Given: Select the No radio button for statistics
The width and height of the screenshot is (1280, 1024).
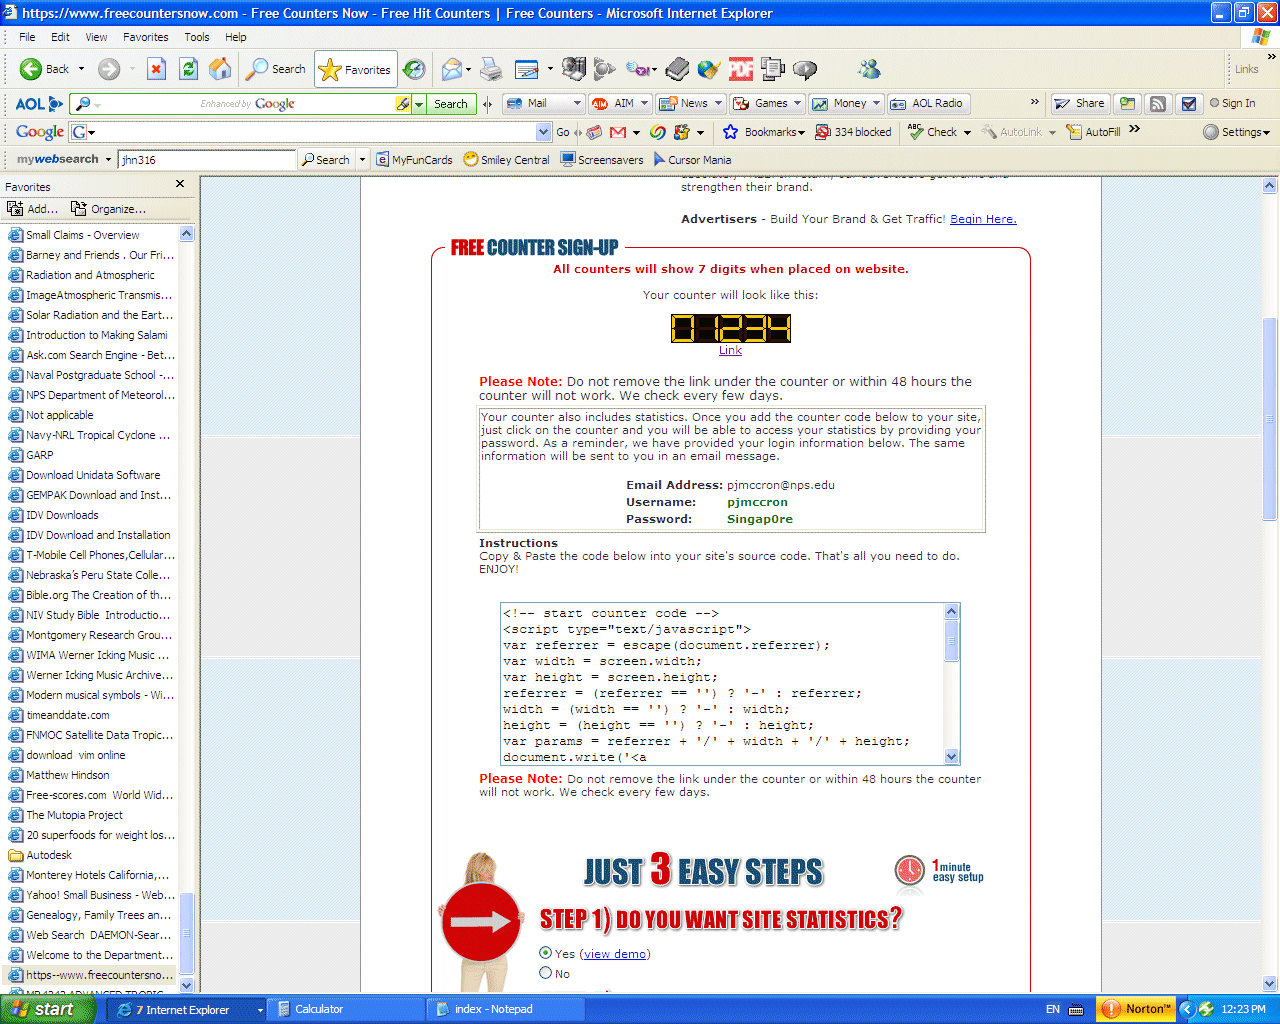Looking at the screenshot, I should point(545,973).
